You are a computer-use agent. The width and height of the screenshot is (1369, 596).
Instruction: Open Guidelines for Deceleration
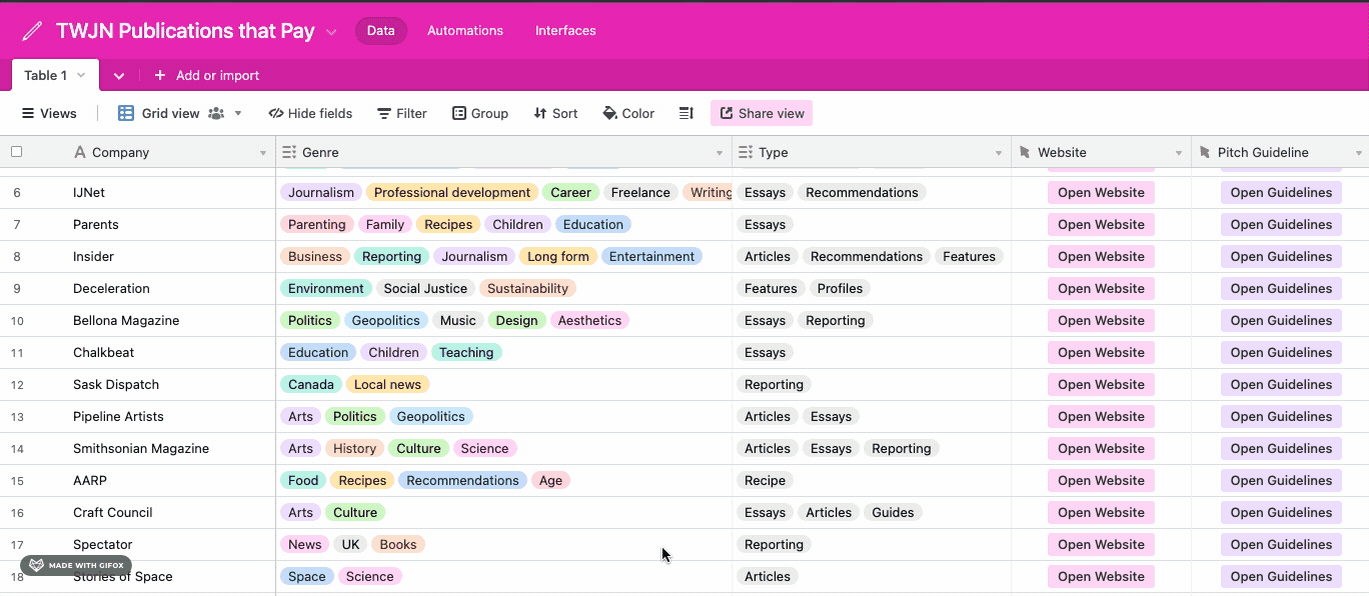(x=1281, y=288)
